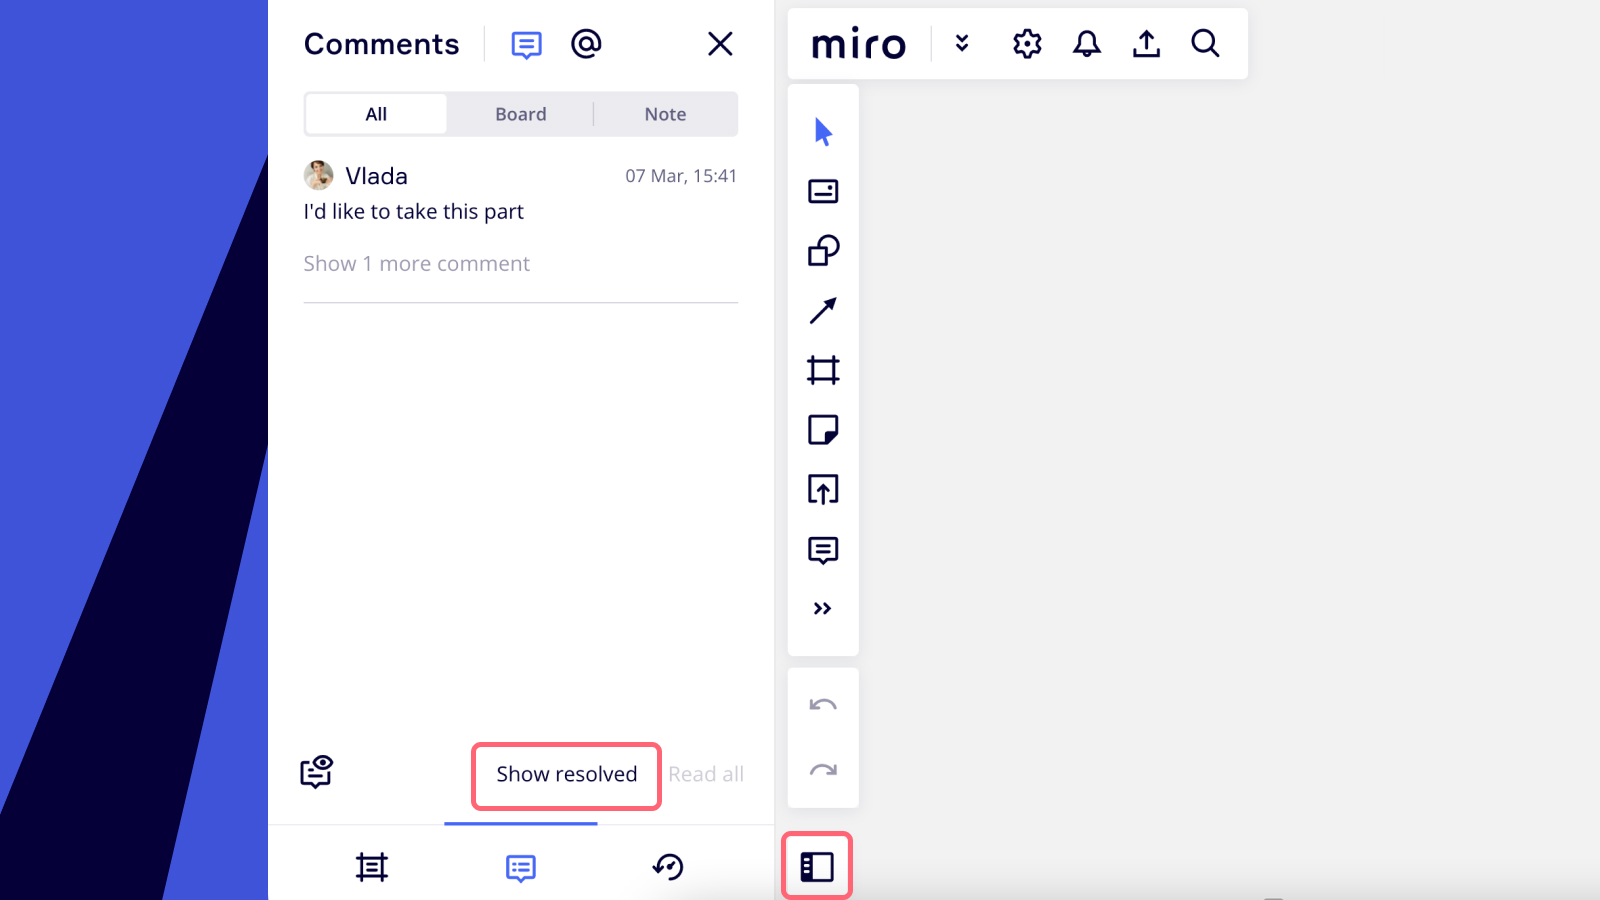Open the notifications bell
Image resolution: width=1600 pixels, height=900 pixels.
(x=1087, y=44)
